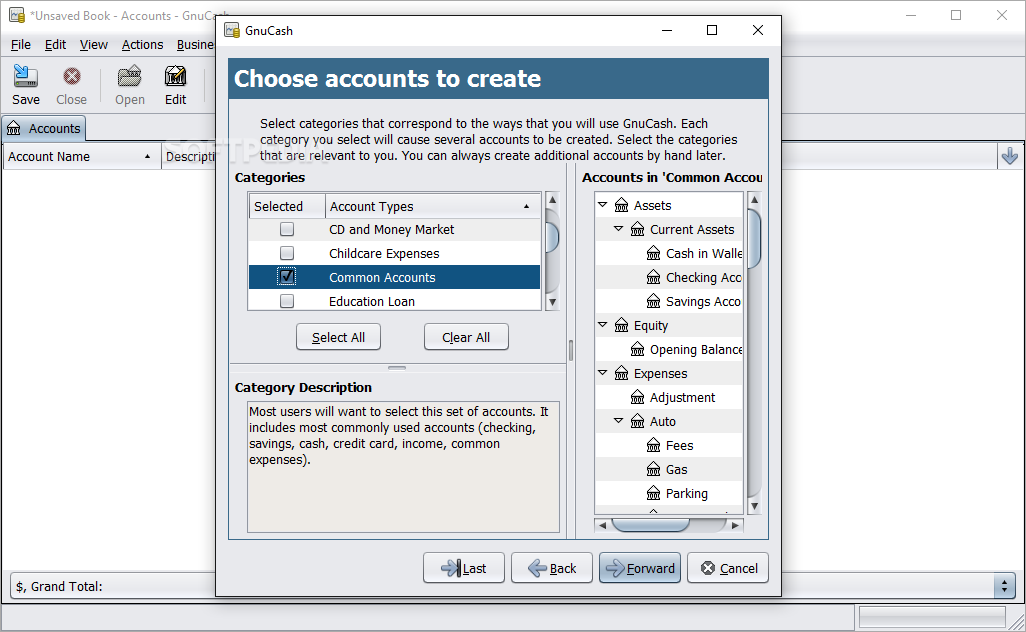Click the Select All button
Screen dimensions: 1026x632
point(338,338)
